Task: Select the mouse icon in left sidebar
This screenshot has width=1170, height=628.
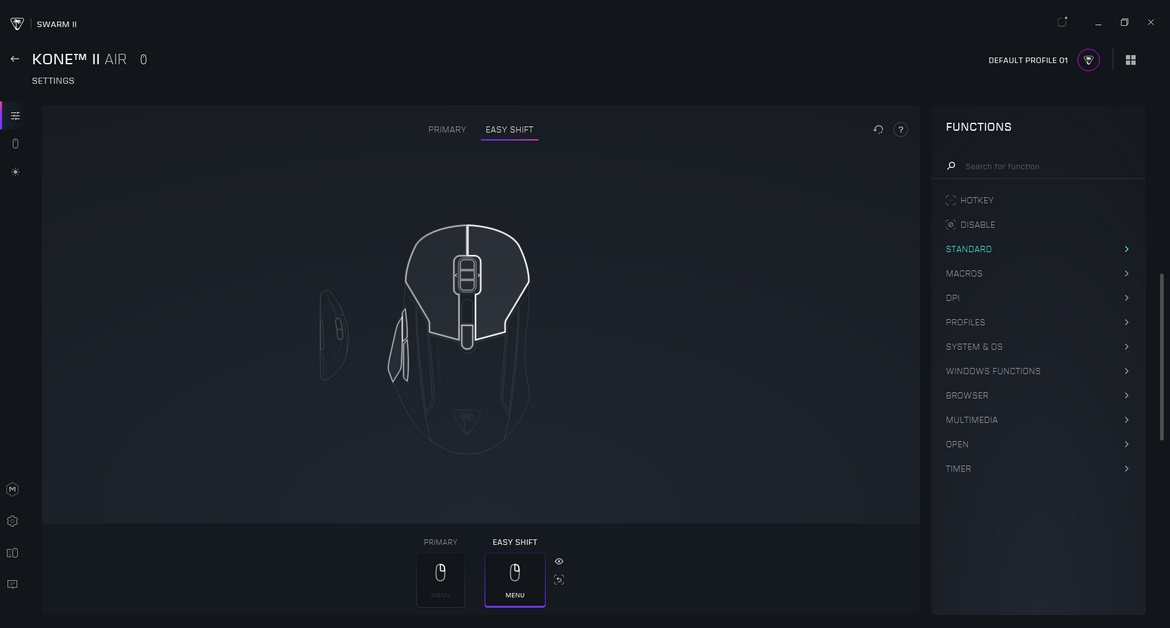Action: [15, 144]
